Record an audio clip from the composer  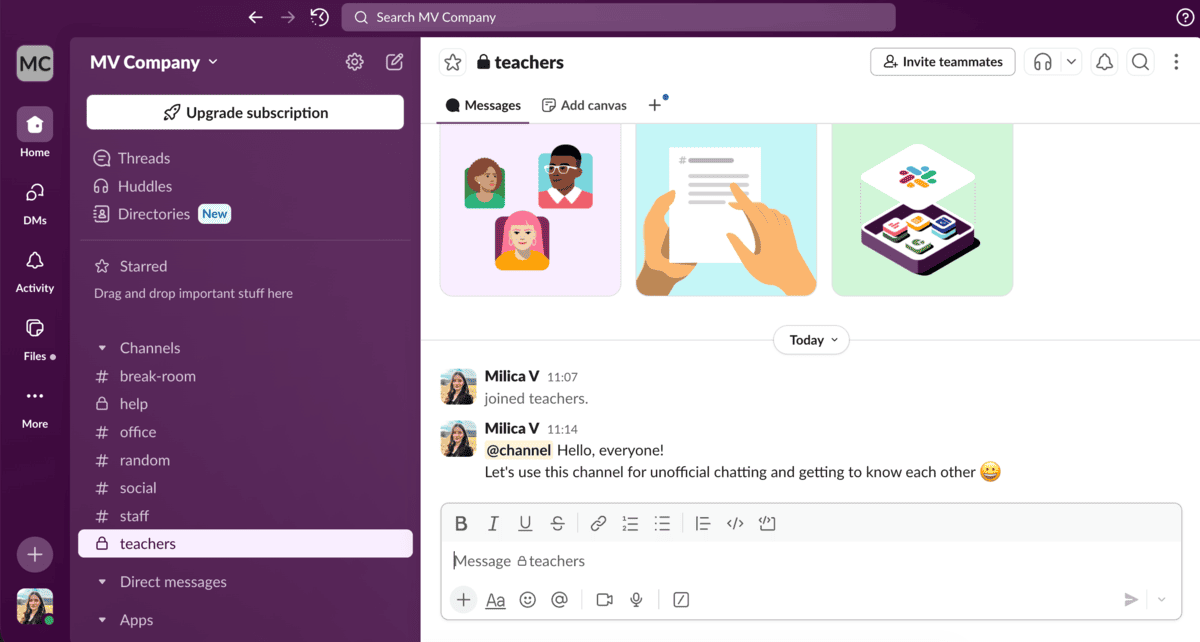click(636, 599)
